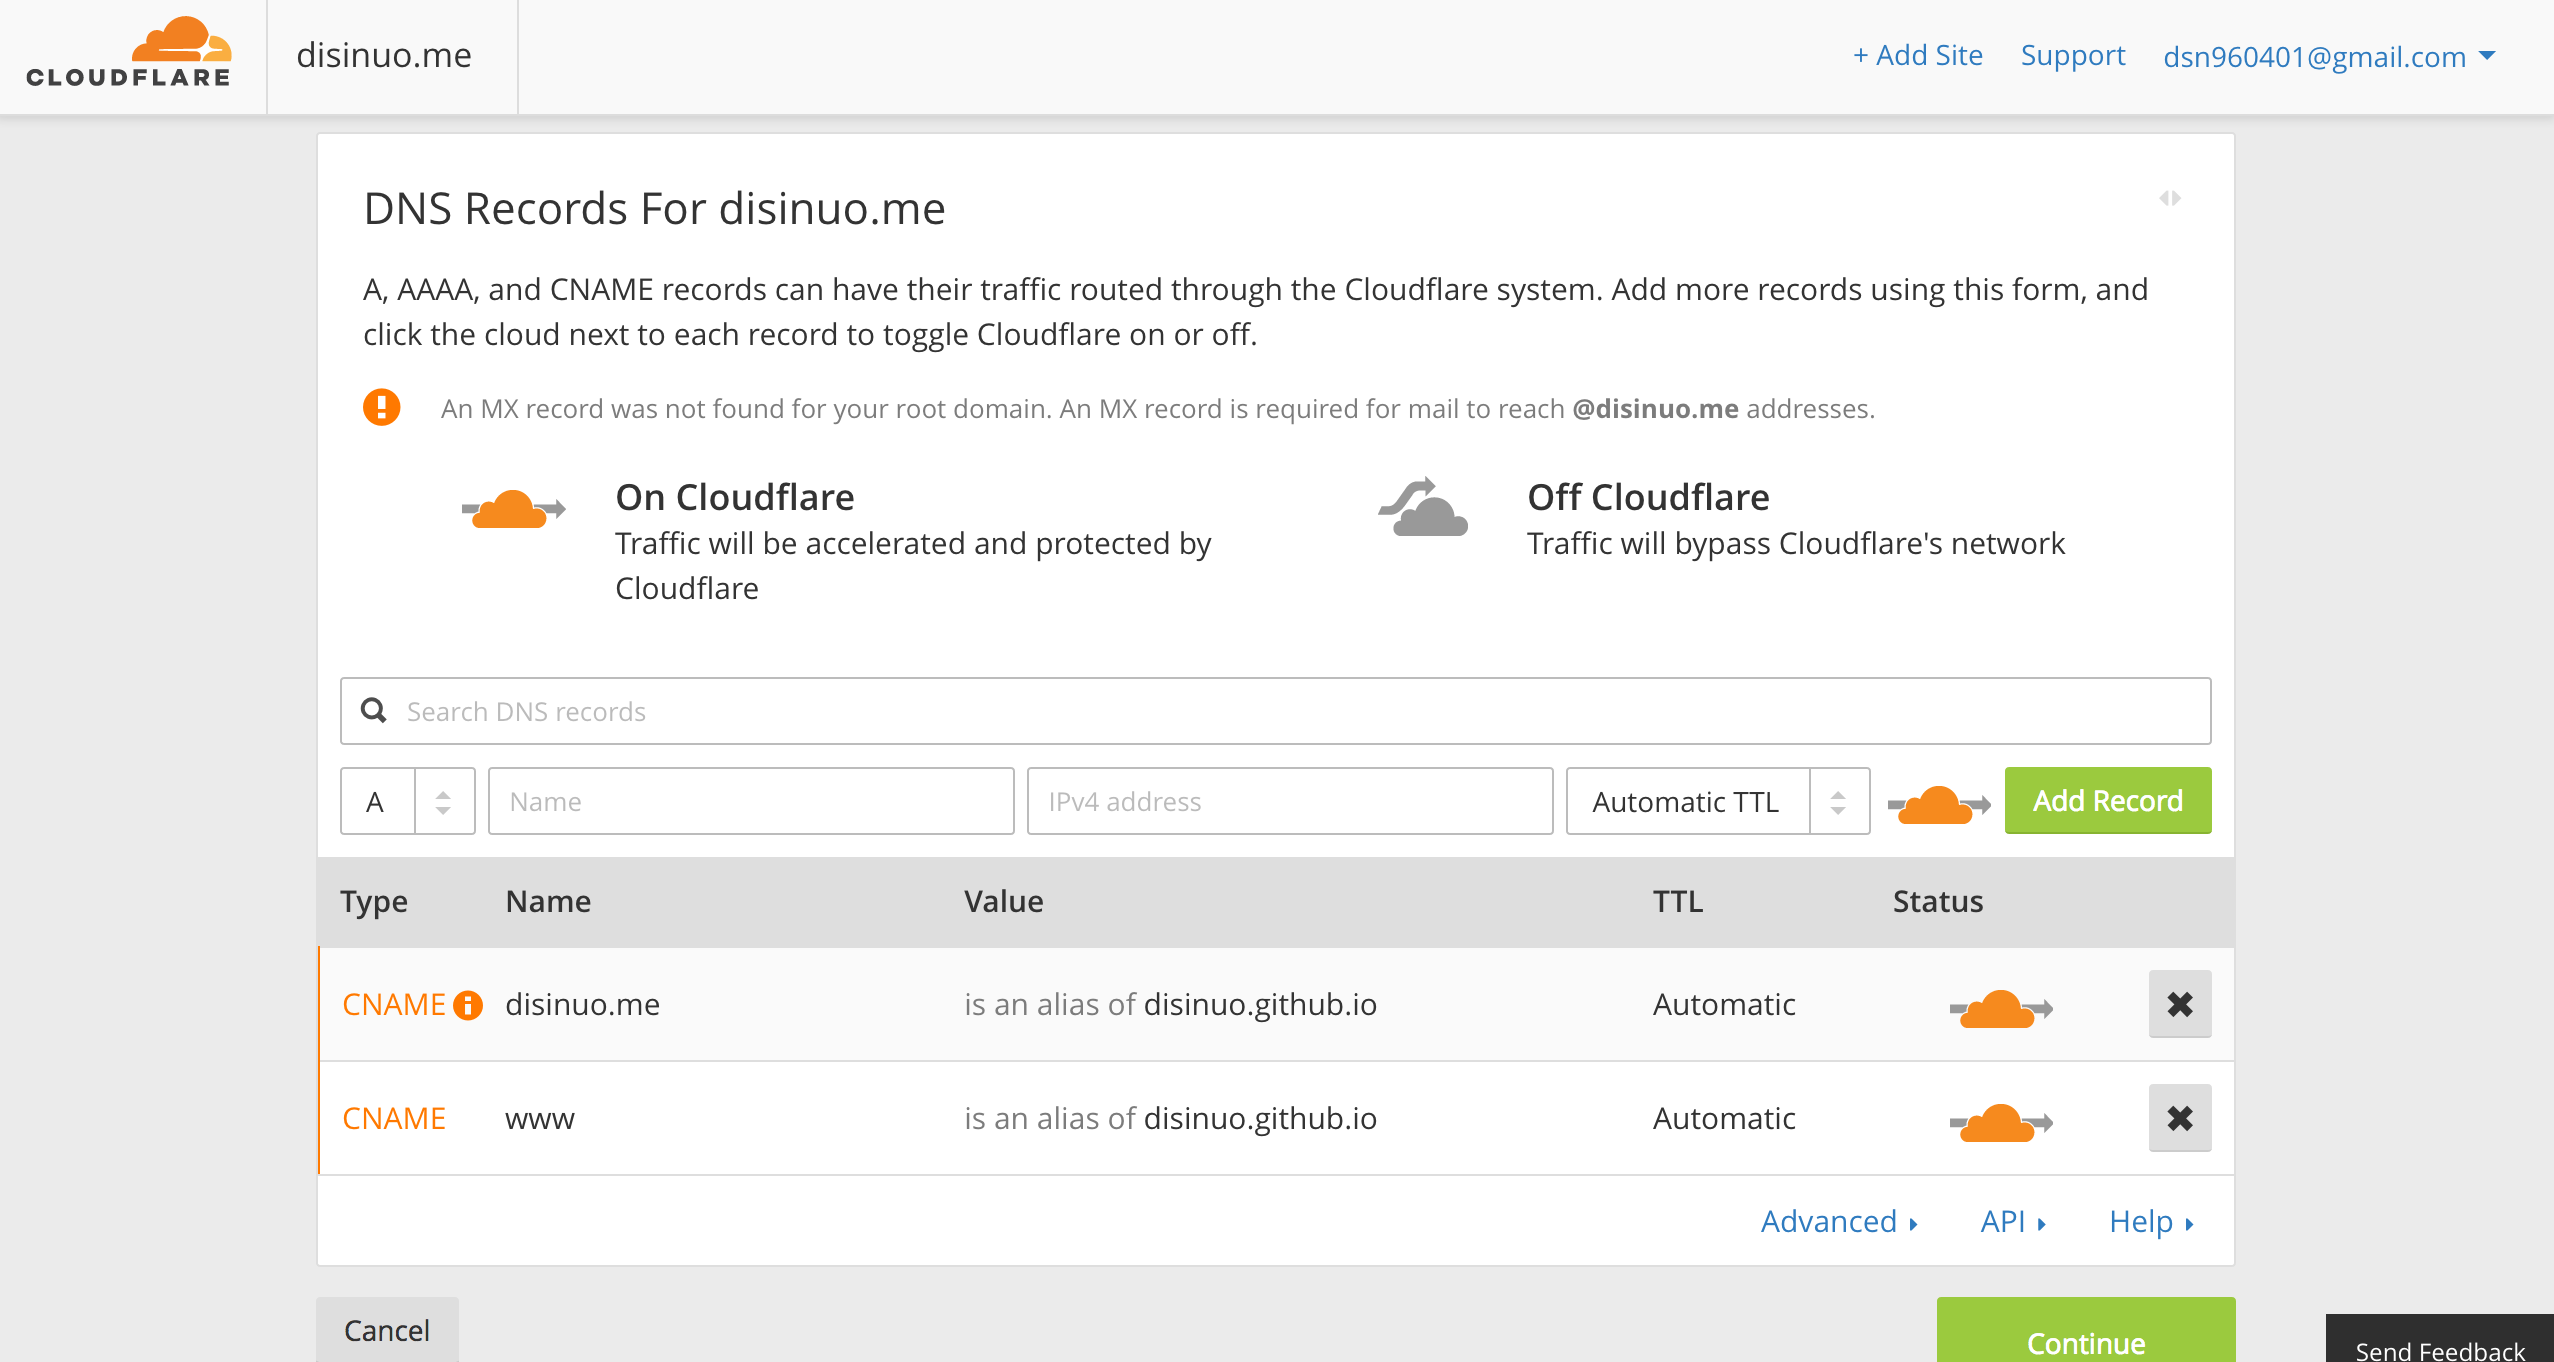Click the Automatic TTL of www record
Screen dimensions: 2554x1362
(1724, 1118)
